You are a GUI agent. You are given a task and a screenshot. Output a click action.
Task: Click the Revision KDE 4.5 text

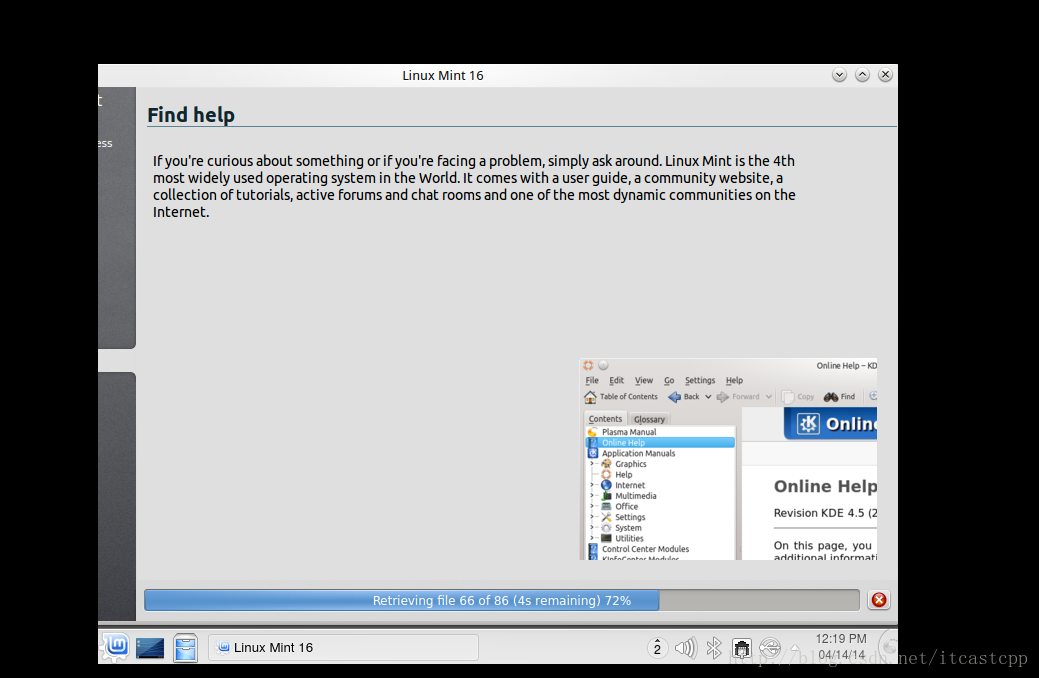[825, 513]
